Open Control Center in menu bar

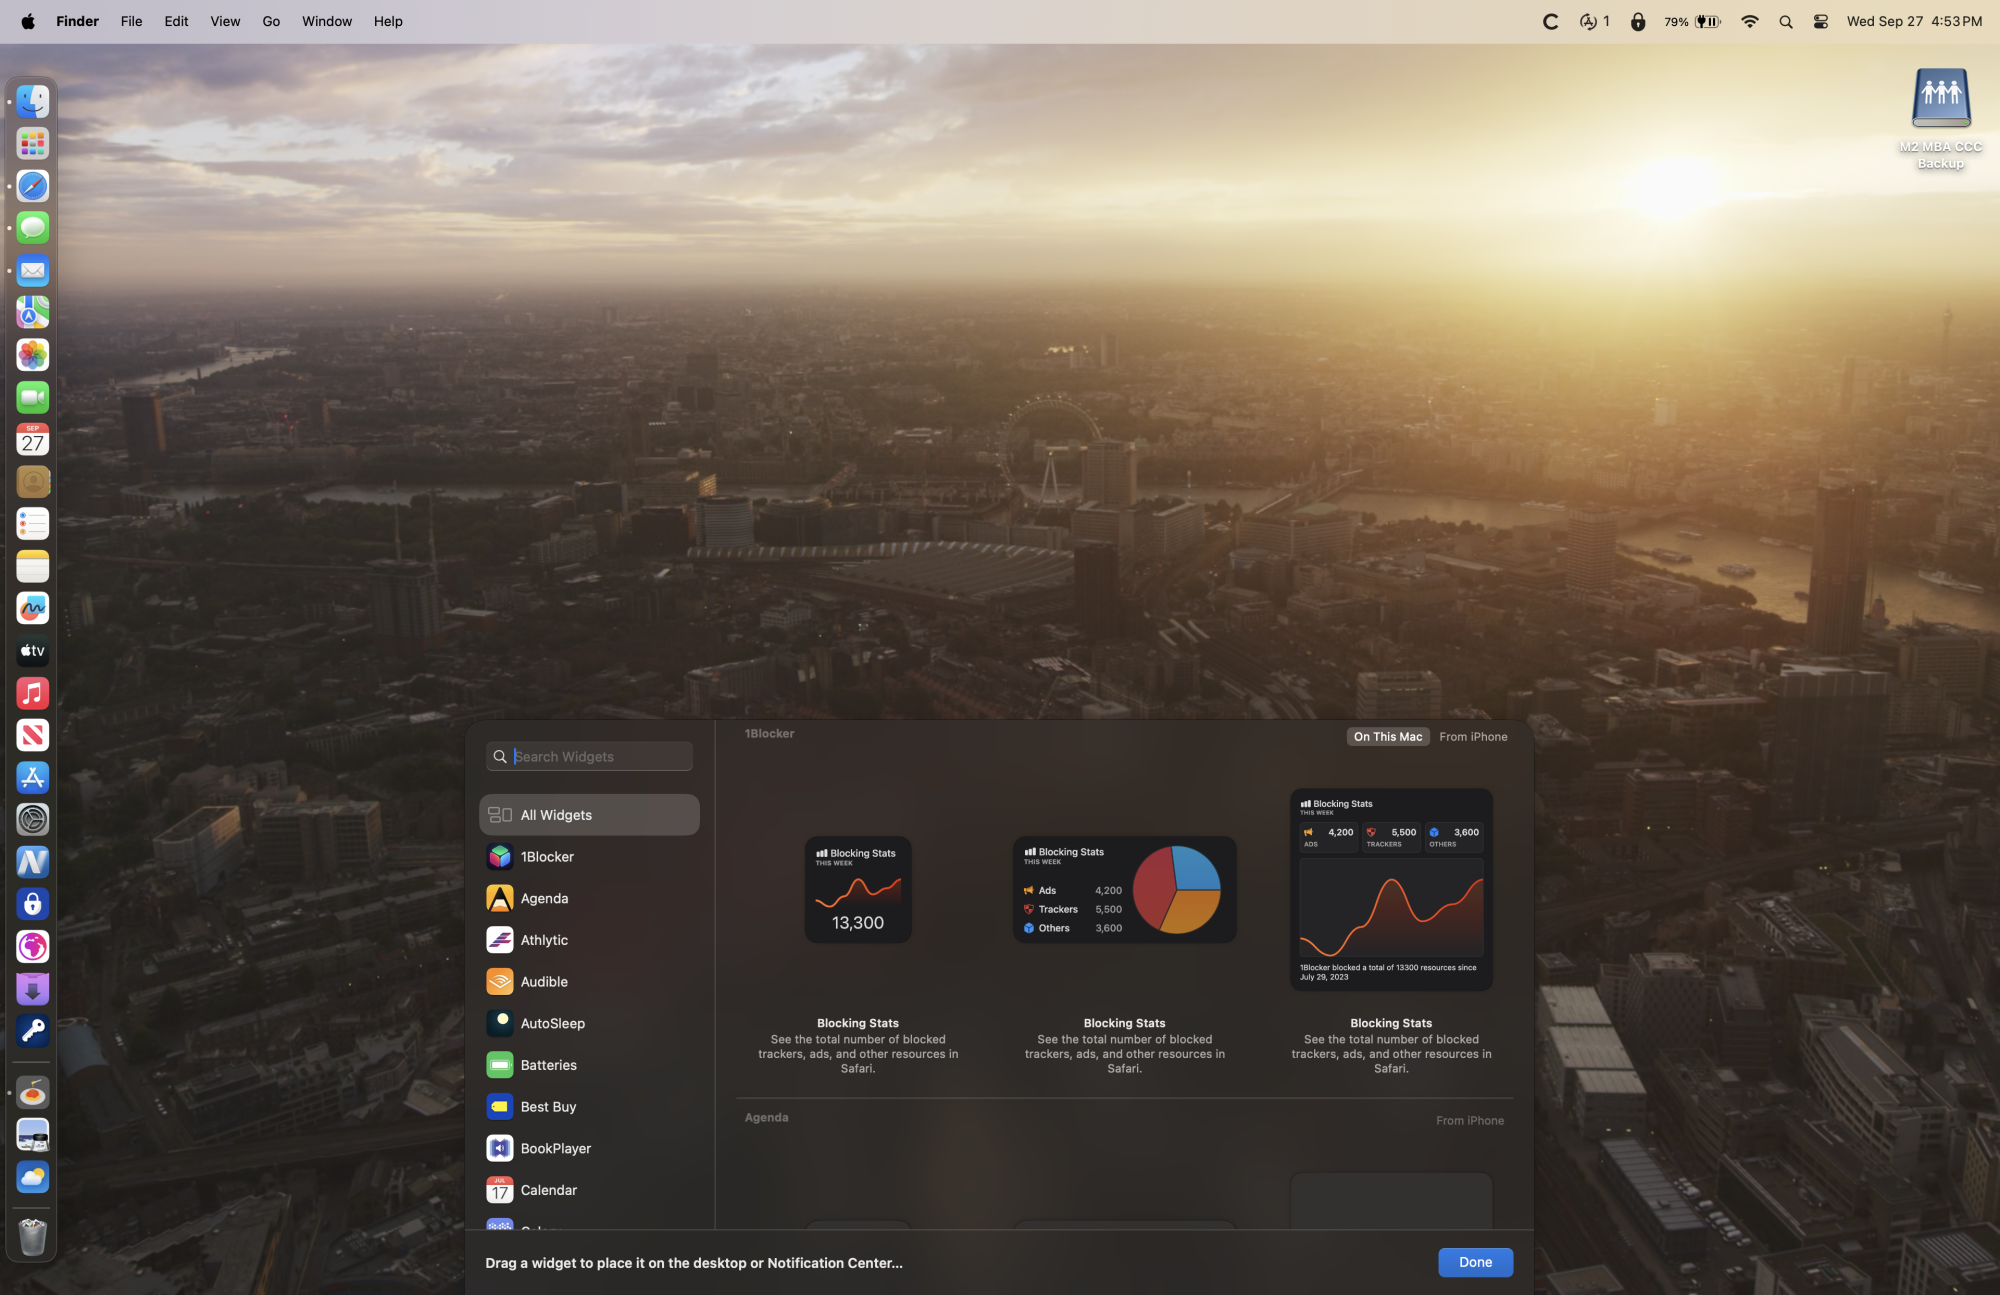tap(1820, 21)
